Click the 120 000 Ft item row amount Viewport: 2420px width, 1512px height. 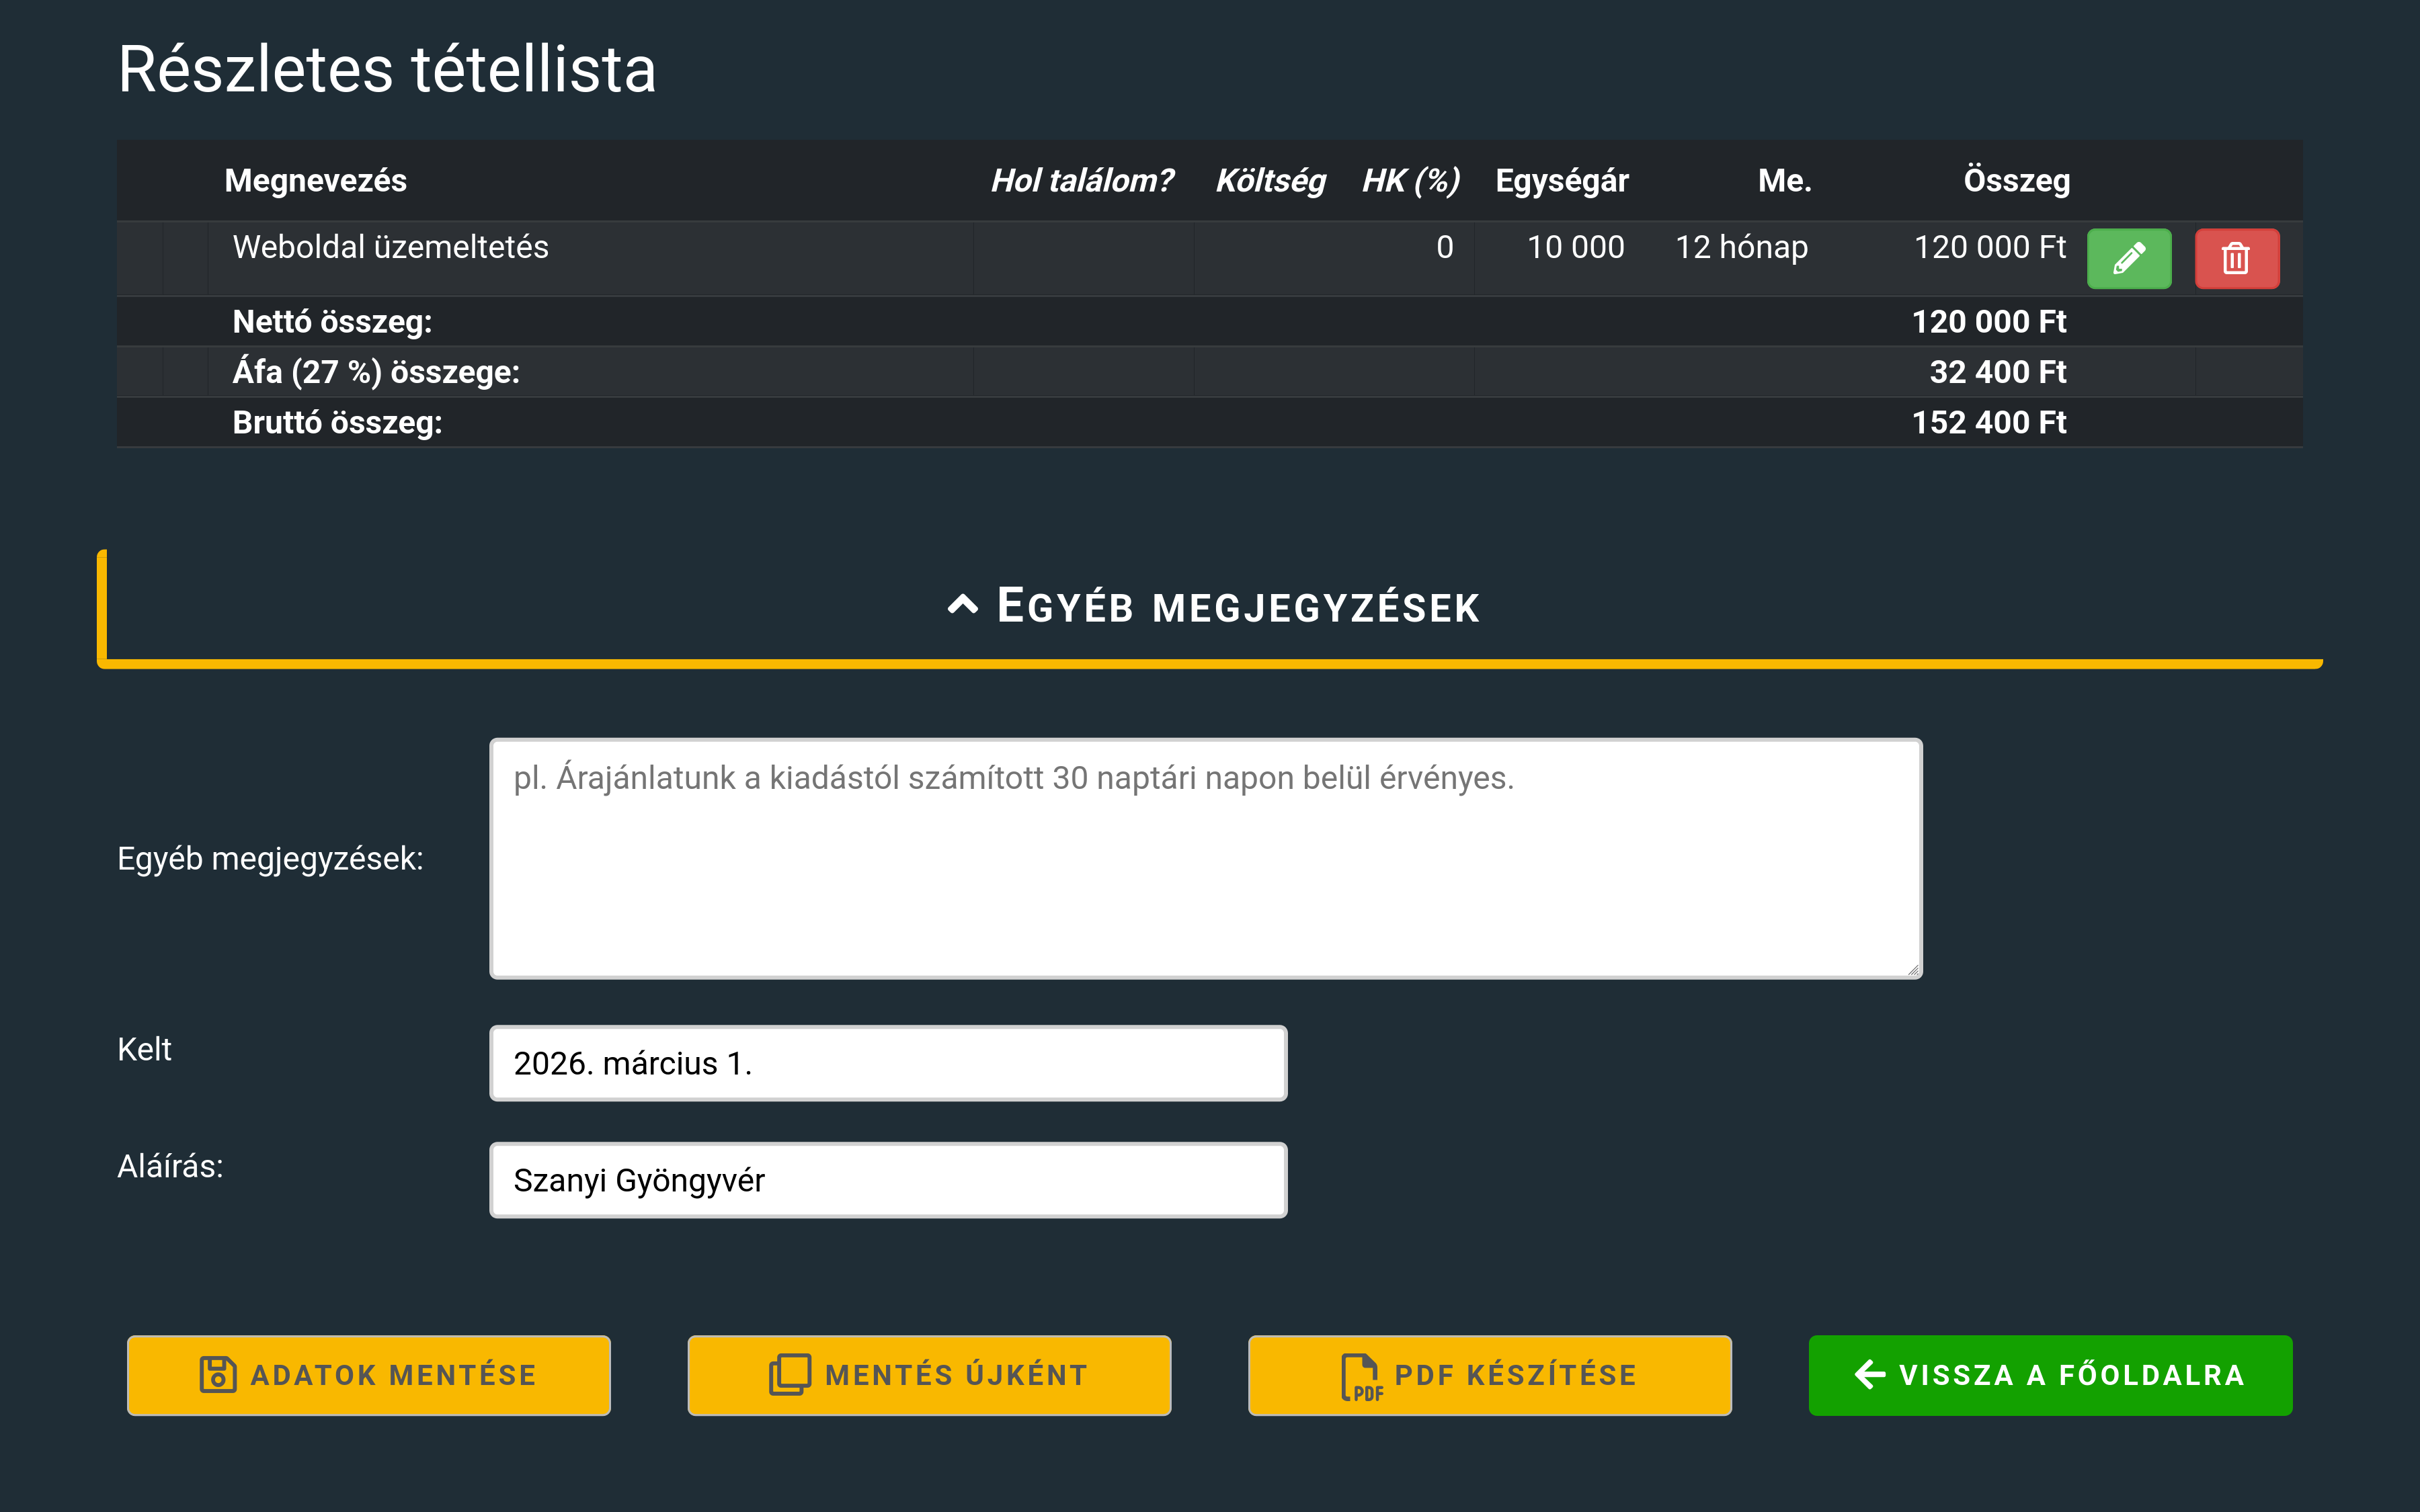tap(1989, 247)
